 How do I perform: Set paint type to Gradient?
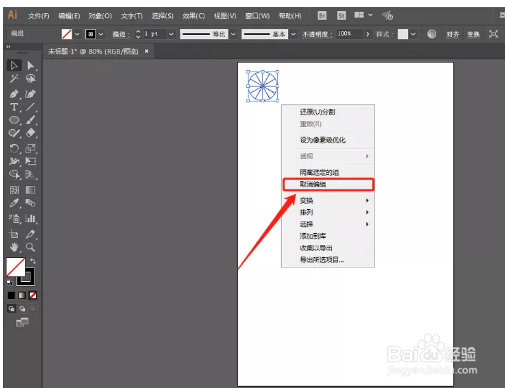tap(22, 295)
